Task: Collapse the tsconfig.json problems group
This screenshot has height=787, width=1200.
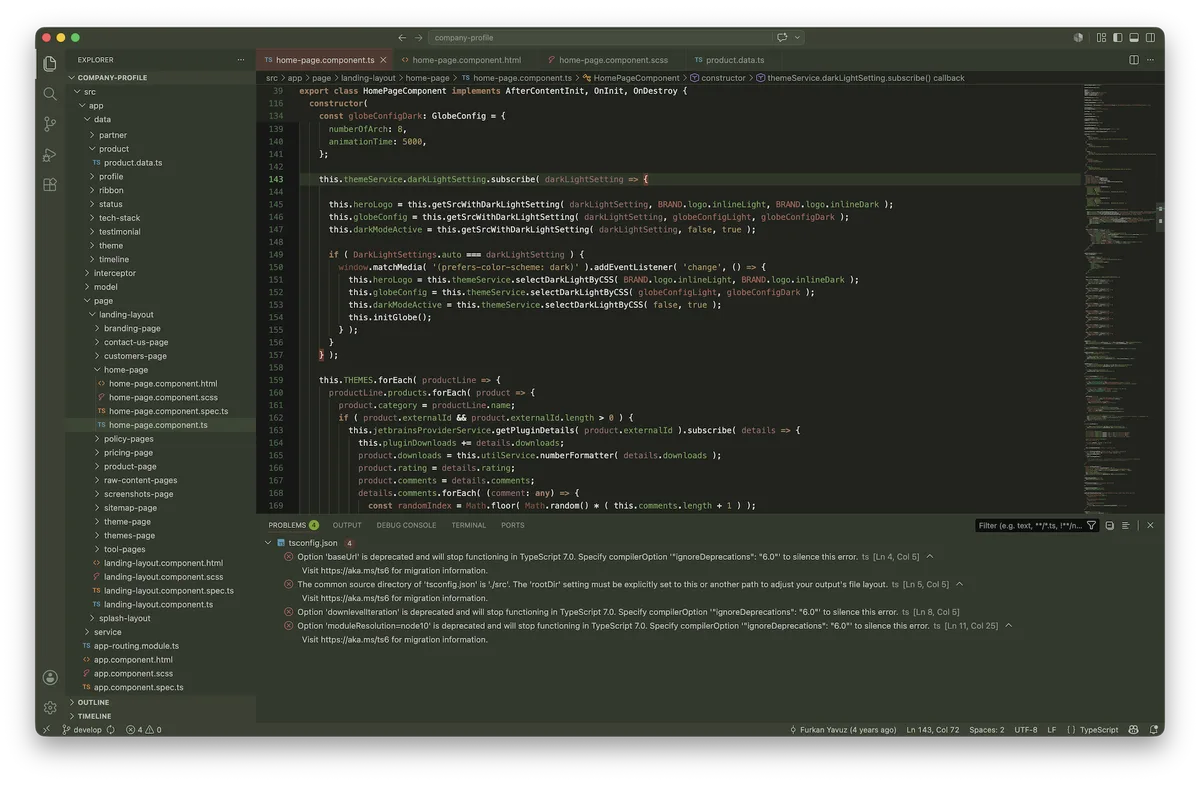Action: [268, 543]
